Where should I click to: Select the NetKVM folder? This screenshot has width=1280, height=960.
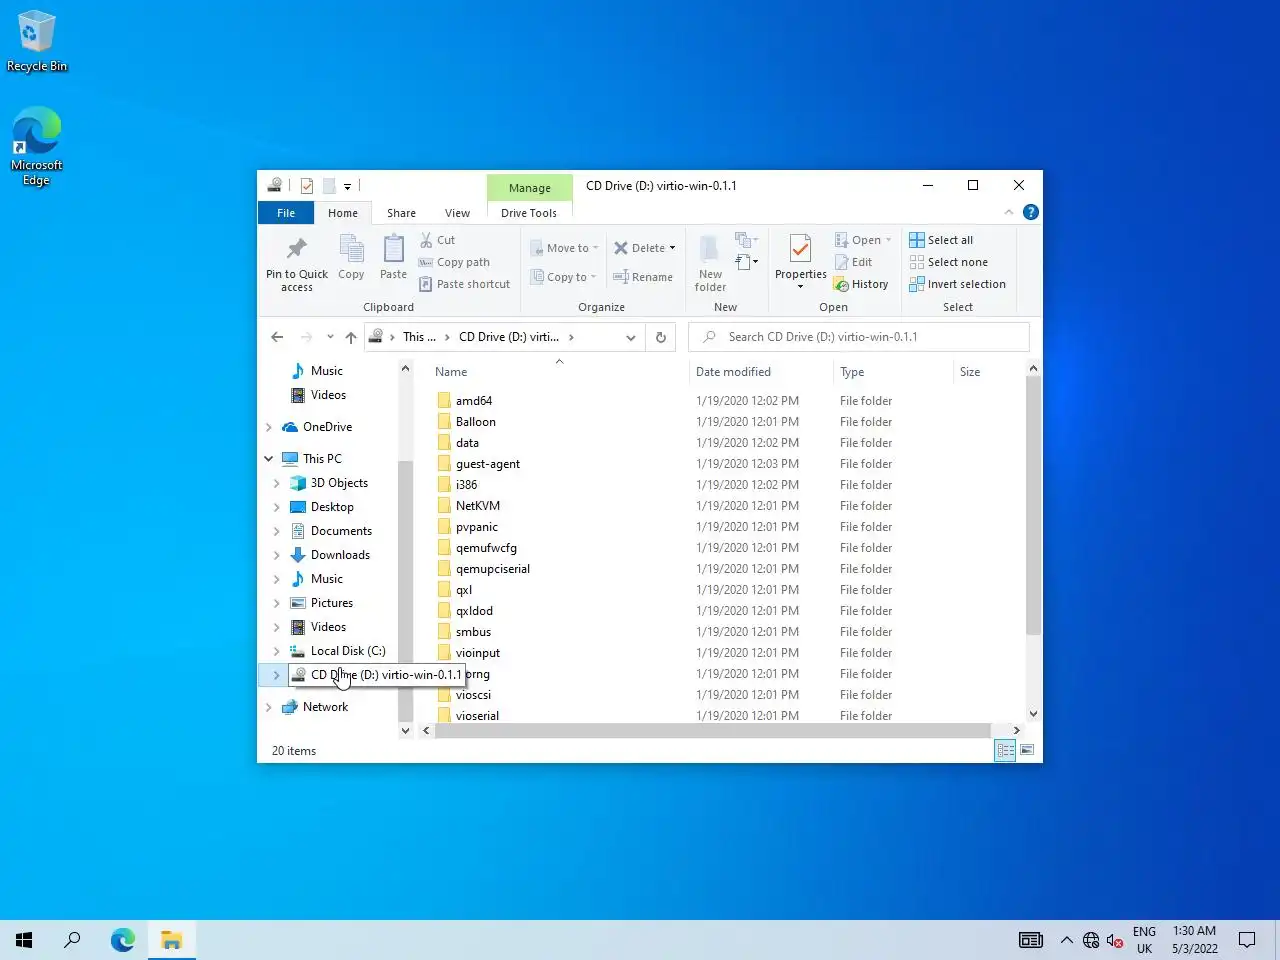pyautogui.click(x=478, y=506)
